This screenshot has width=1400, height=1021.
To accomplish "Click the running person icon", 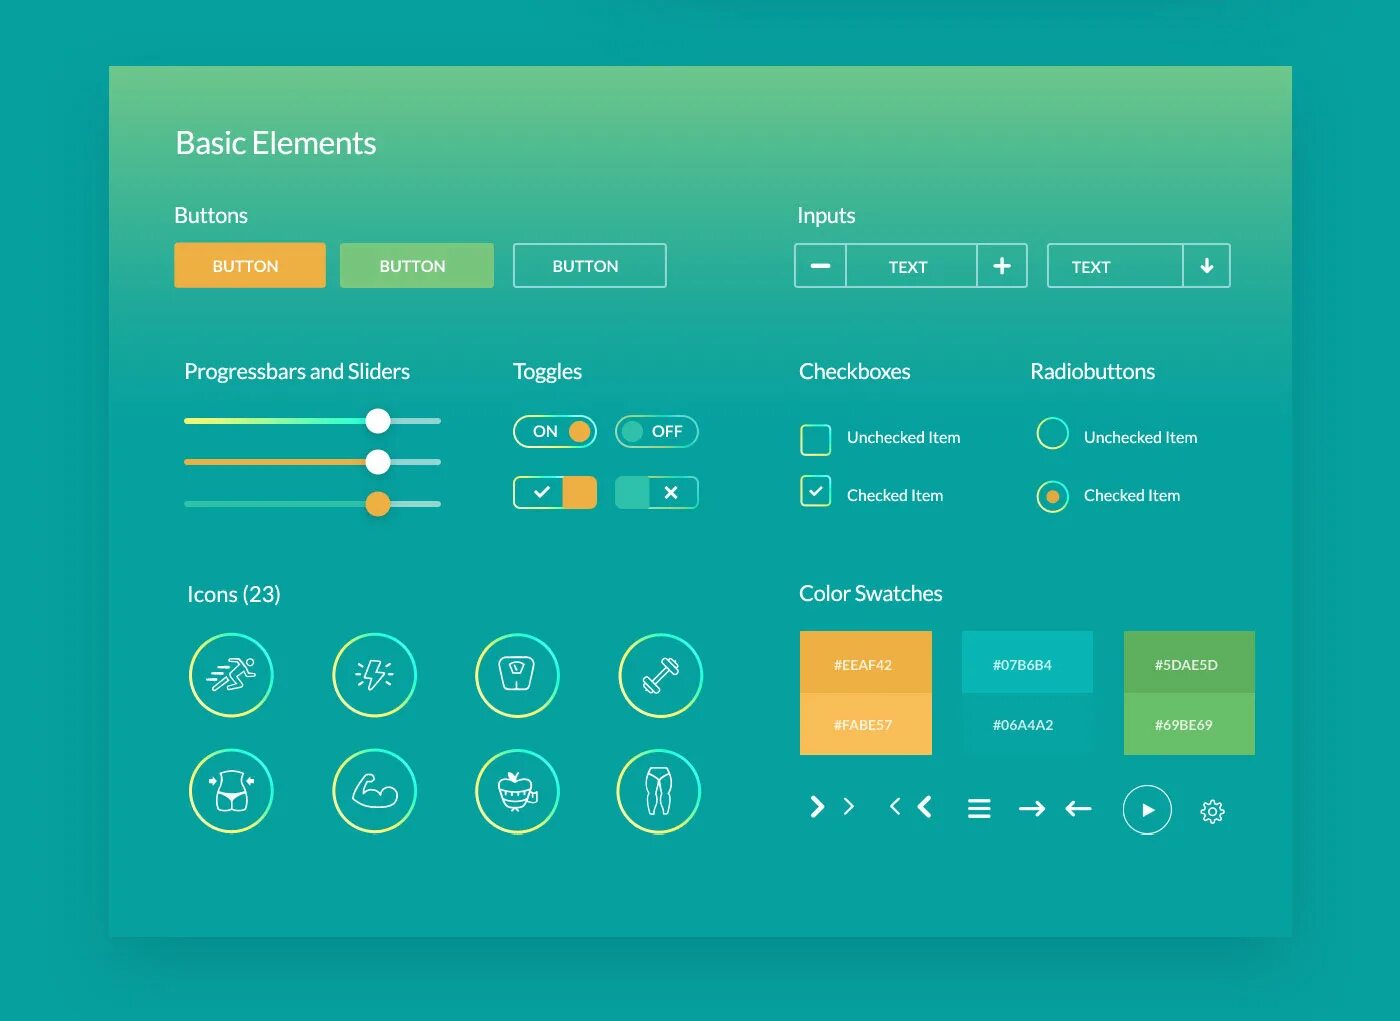I will (231, 675).
